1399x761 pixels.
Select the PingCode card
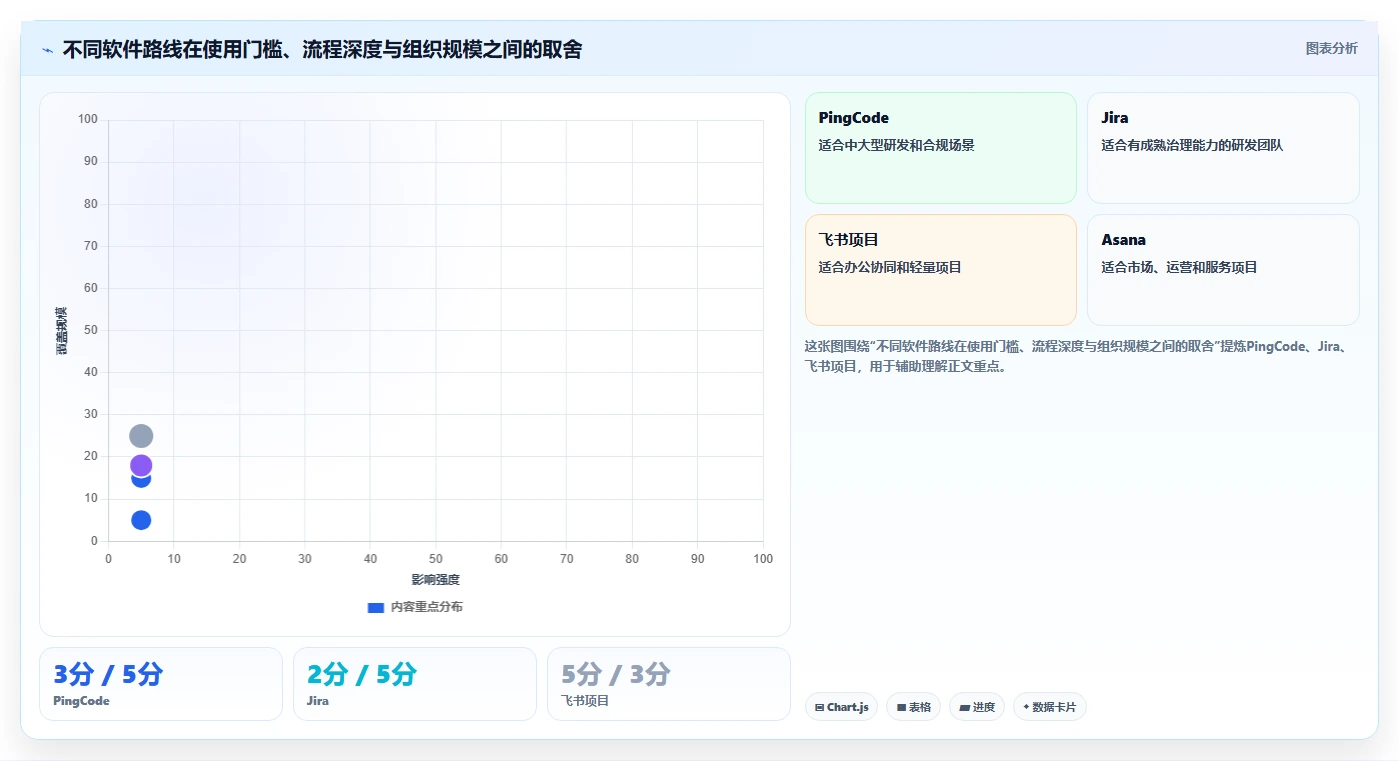[940, 148]
